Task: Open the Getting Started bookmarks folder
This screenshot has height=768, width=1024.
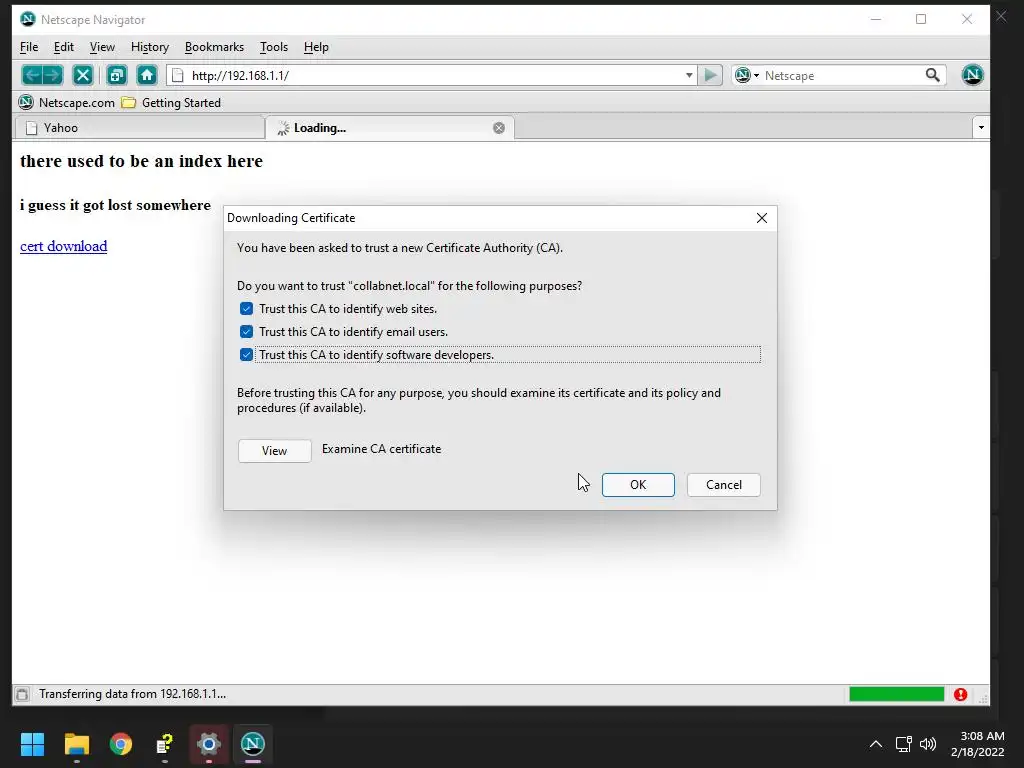Action: (172, 103)
